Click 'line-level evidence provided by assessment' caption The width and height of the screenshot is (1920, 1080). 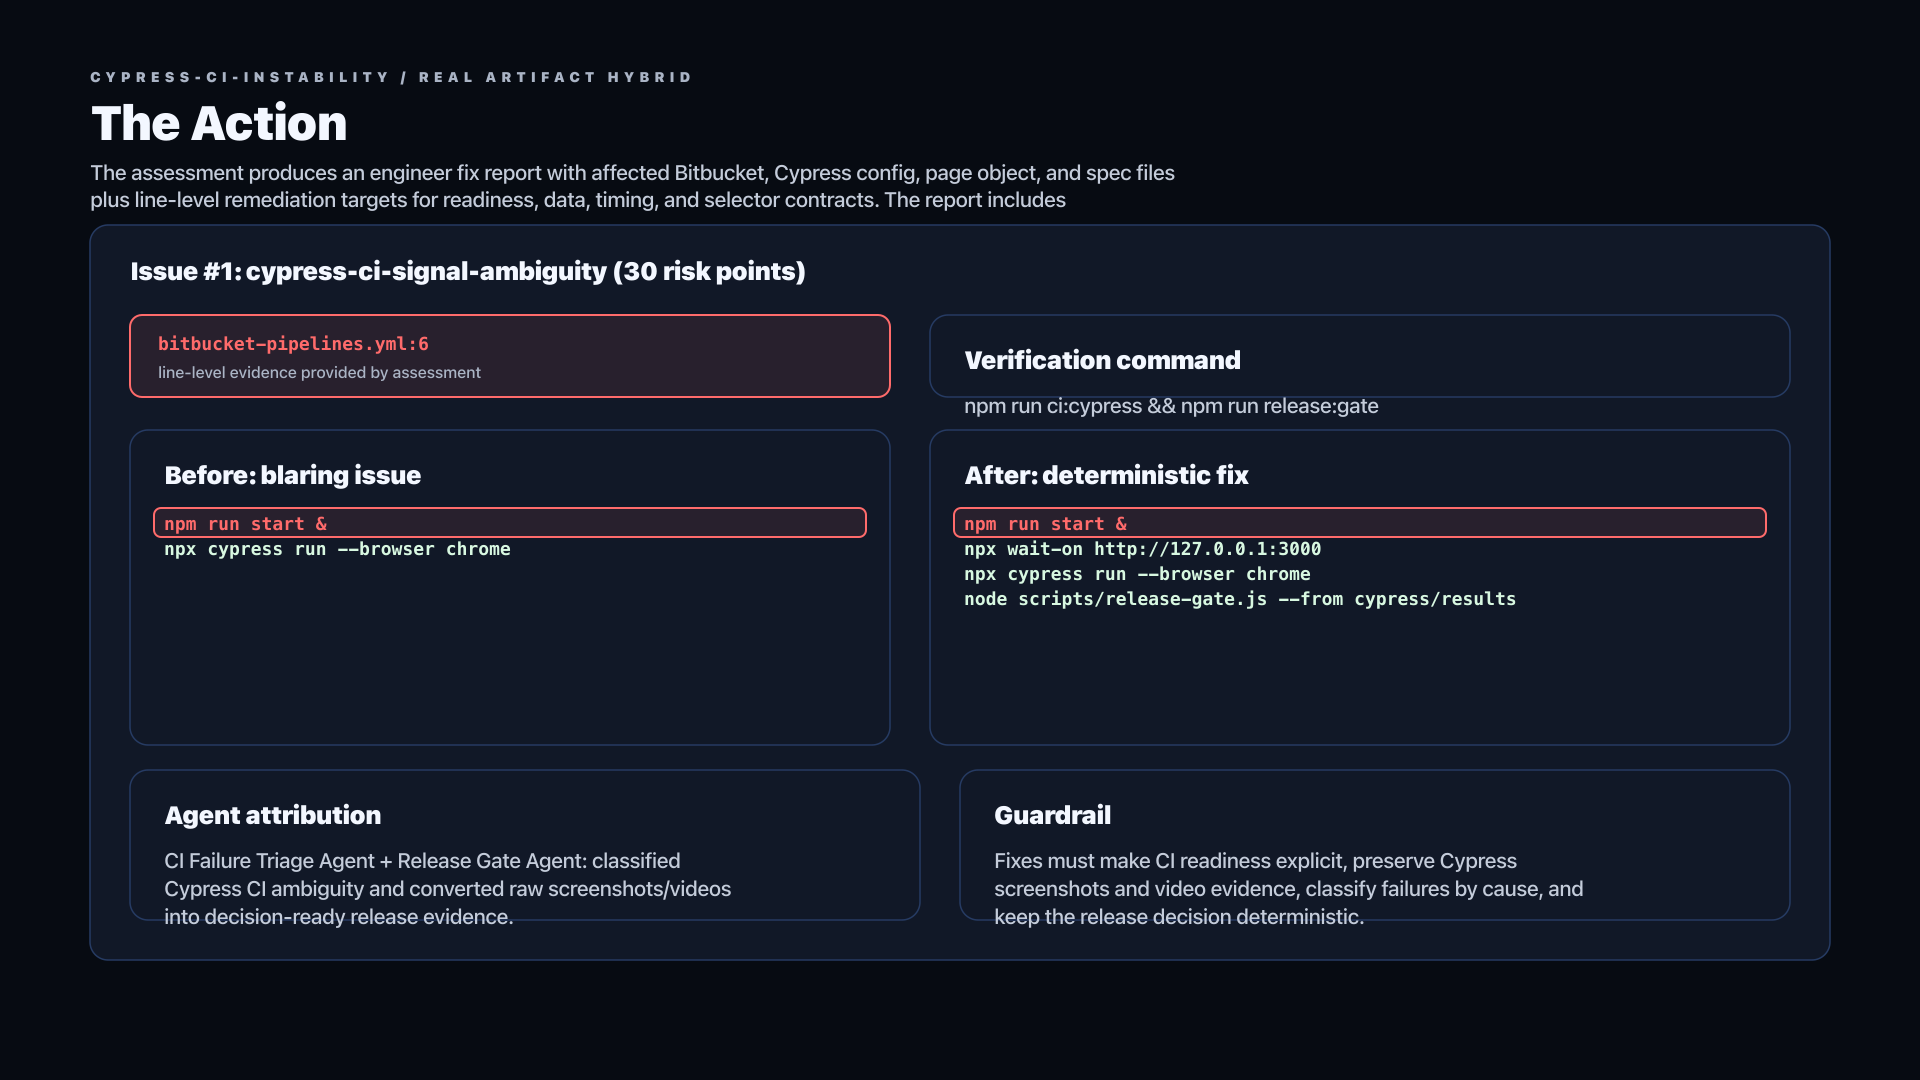319,372
